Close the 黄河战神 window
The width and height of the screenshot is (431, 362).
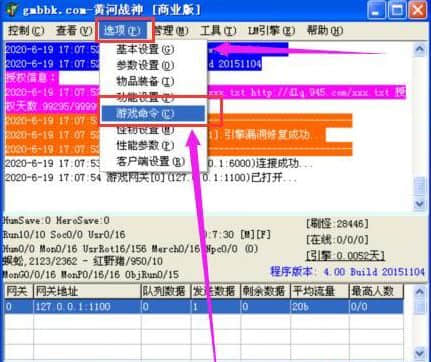click(x=418, y=10)
